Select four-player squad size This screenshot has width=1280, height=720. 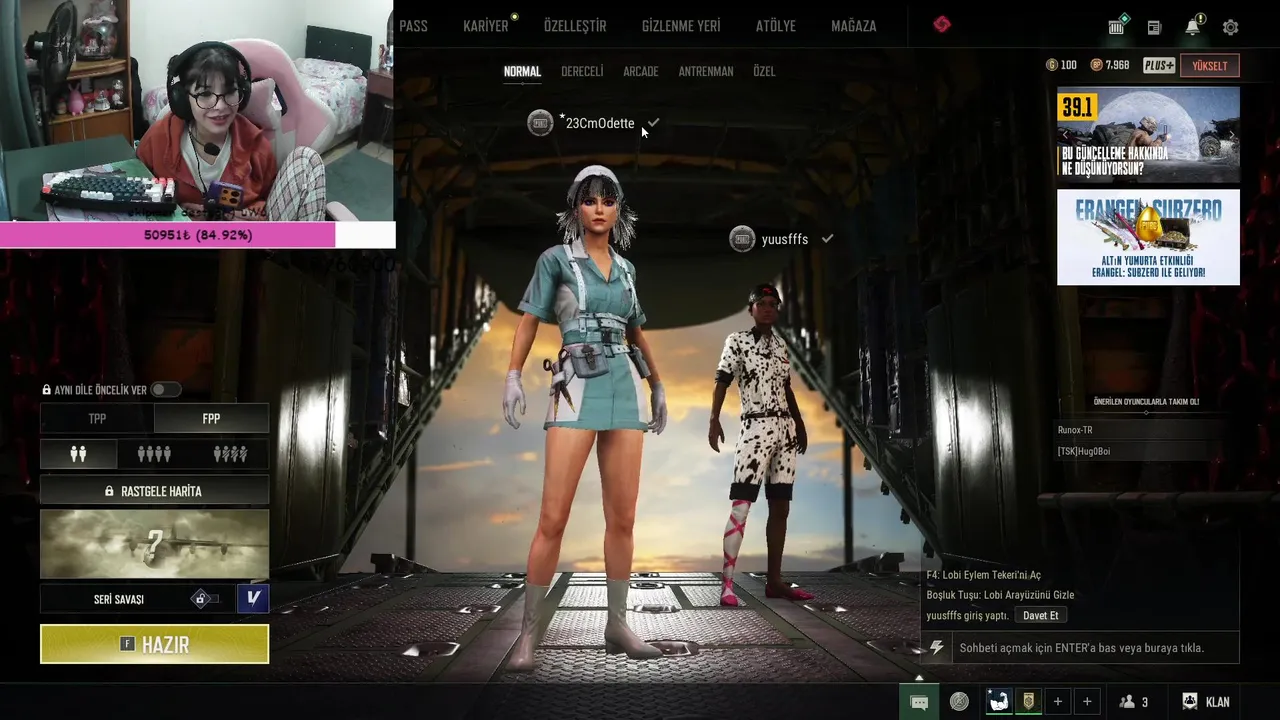pyautogui.click(x=154, y=454)
